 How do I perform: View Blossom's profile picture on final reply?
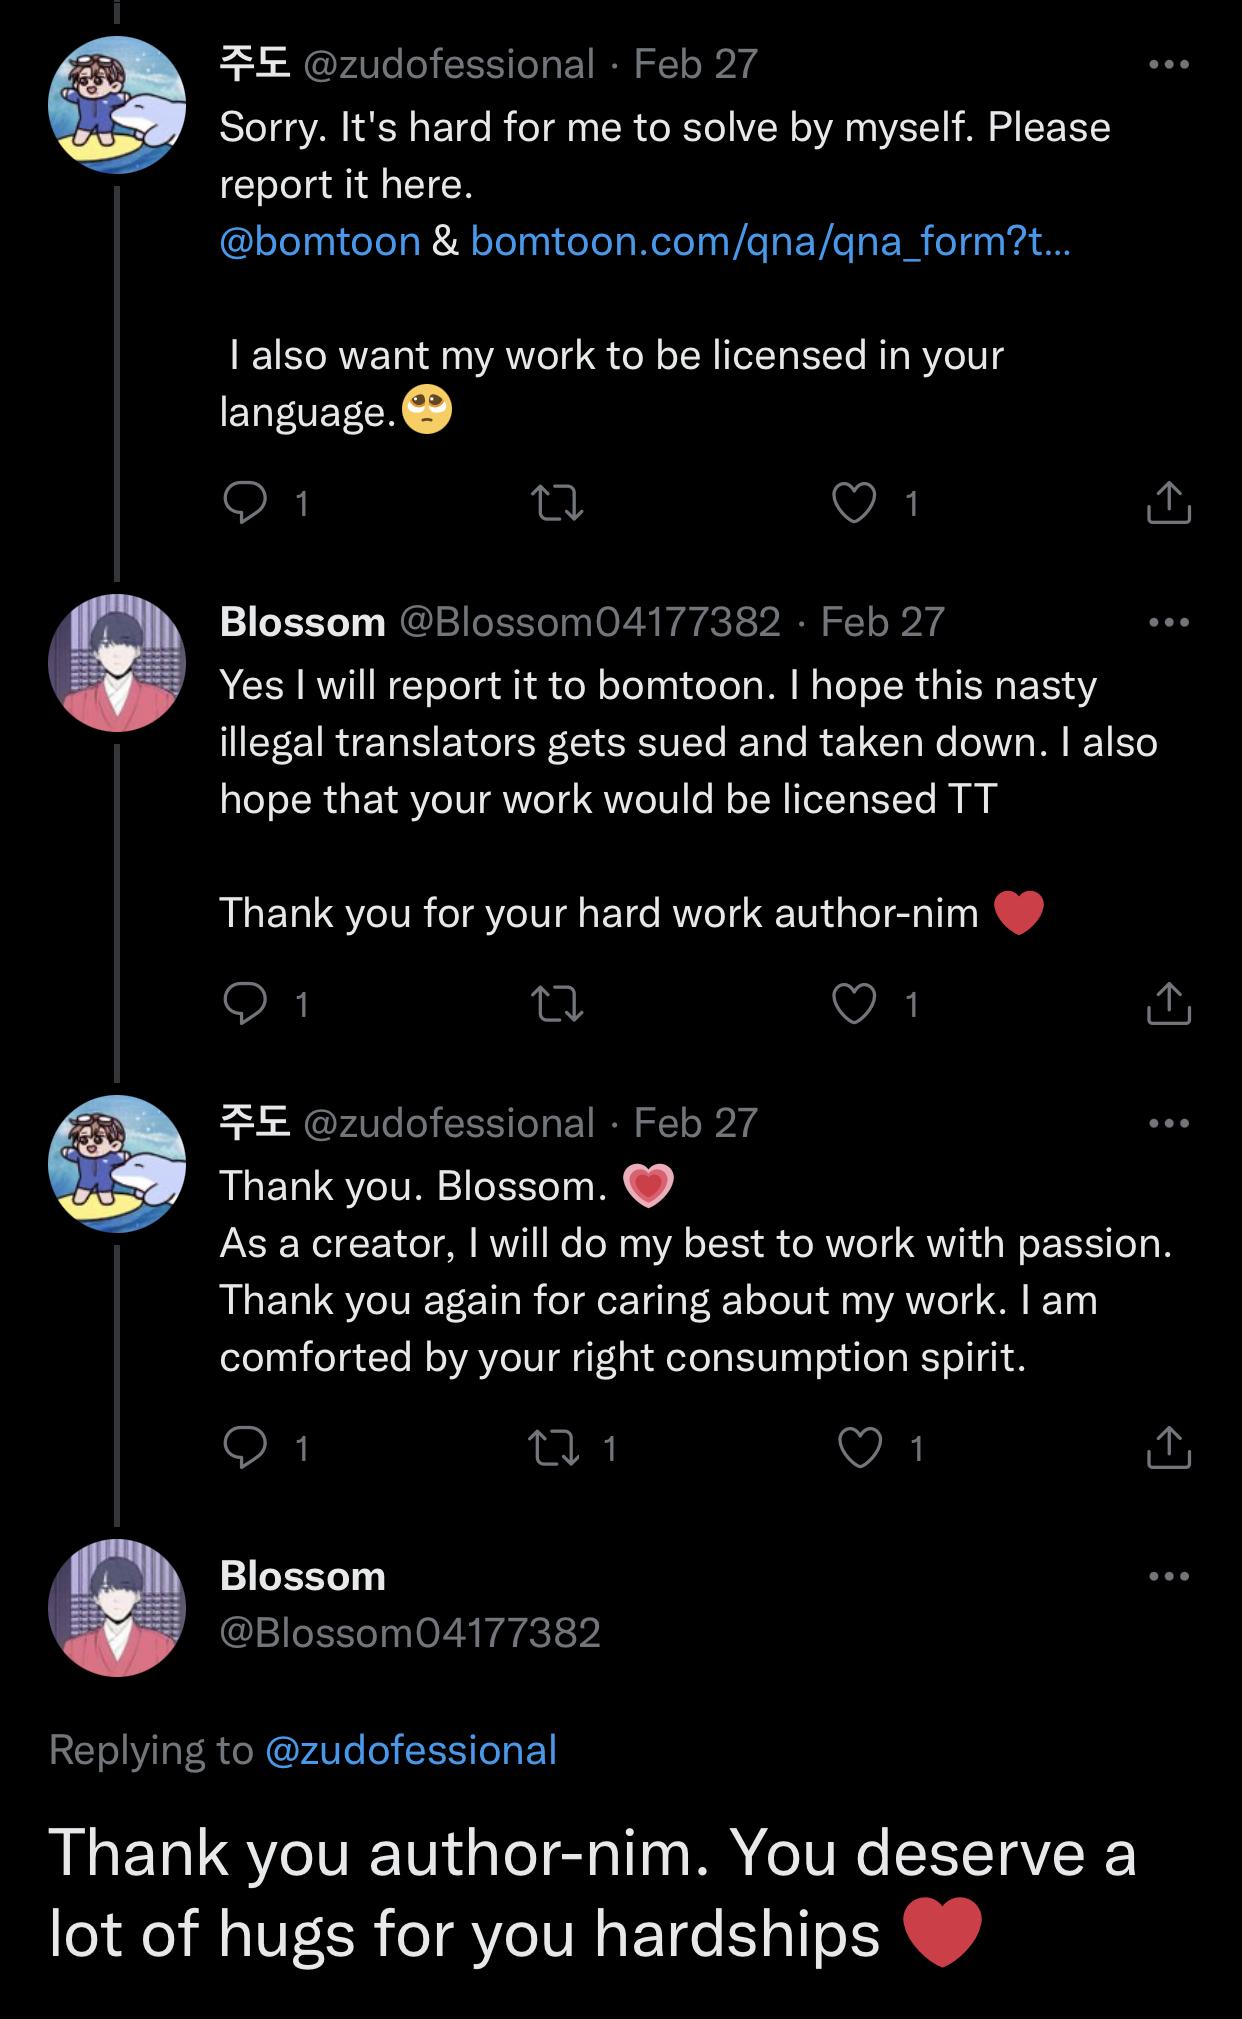(117, 1607)
